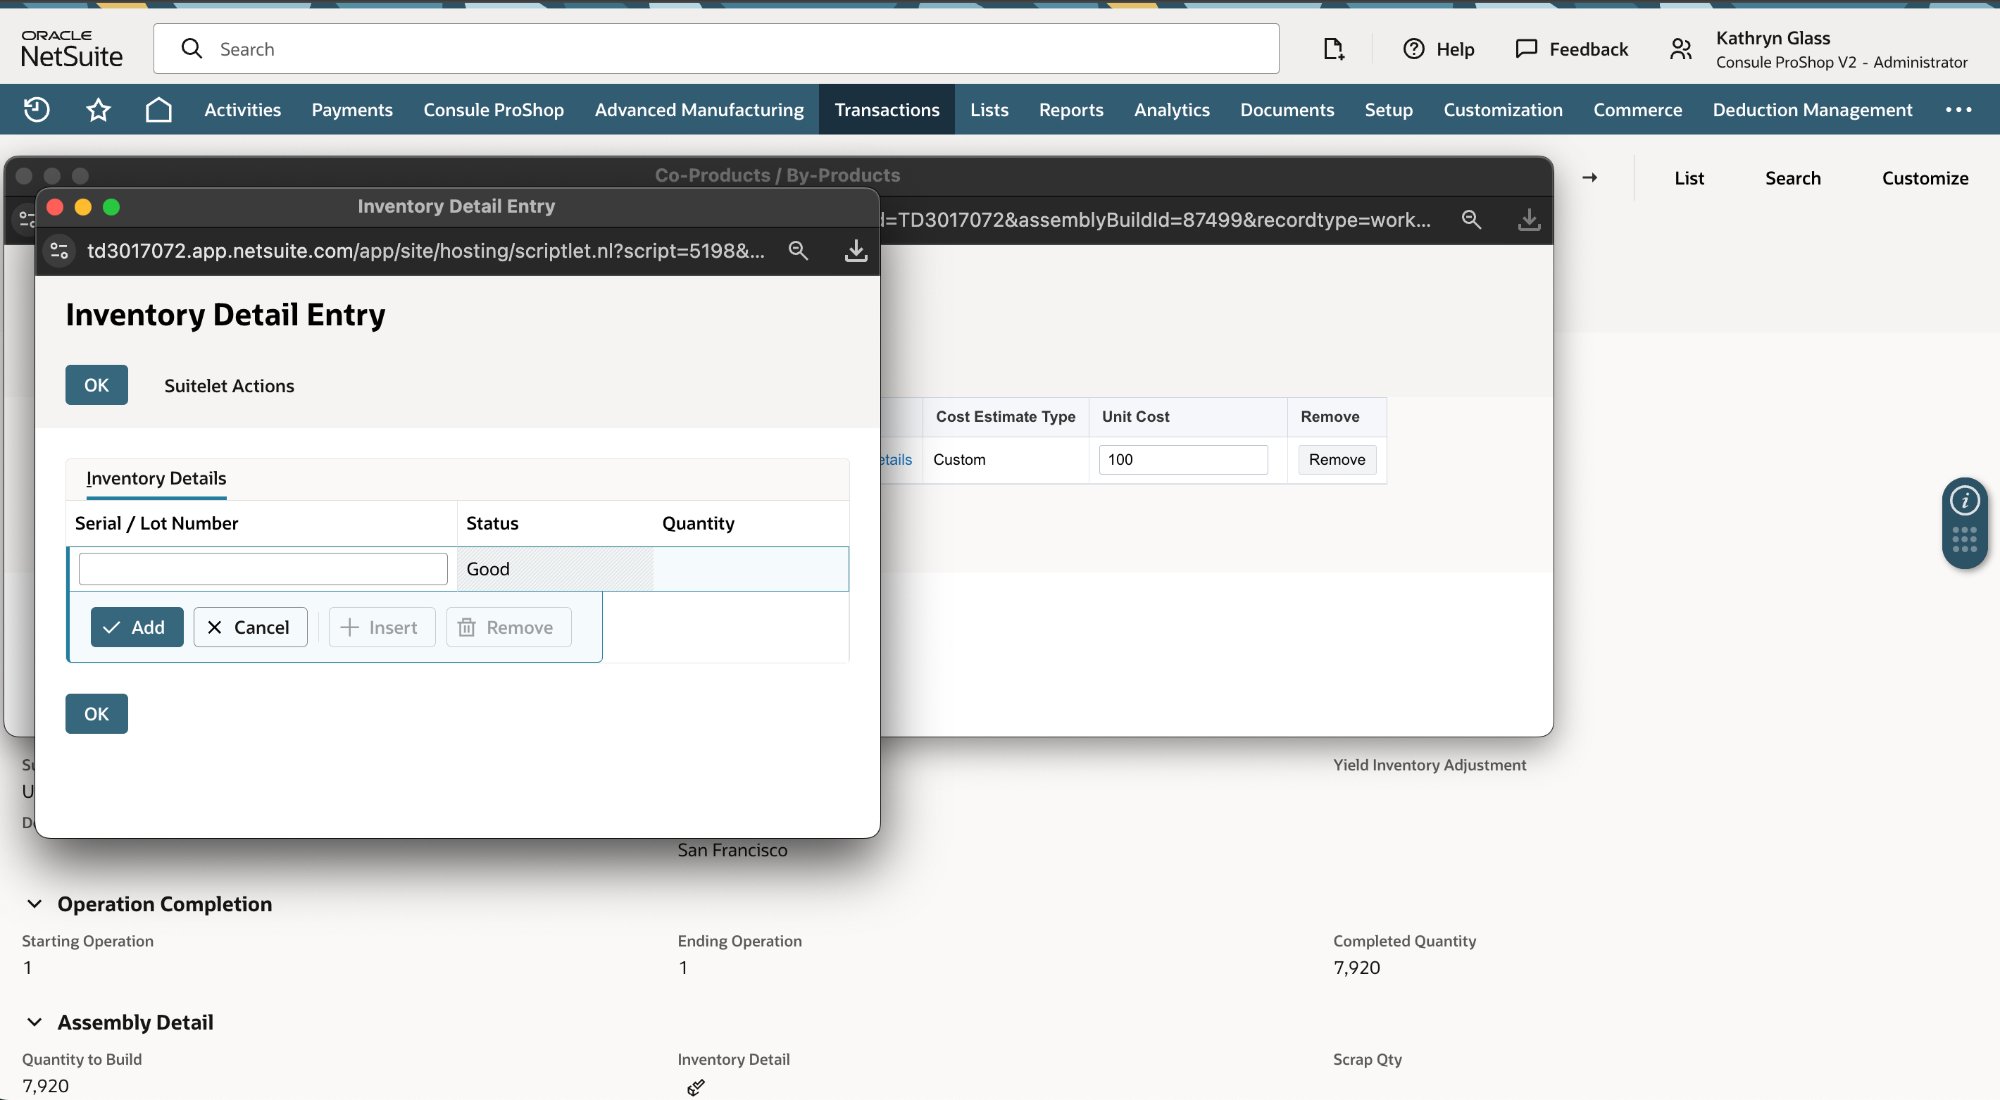Click the Serial / Lot Number input field

pos(262,569)
